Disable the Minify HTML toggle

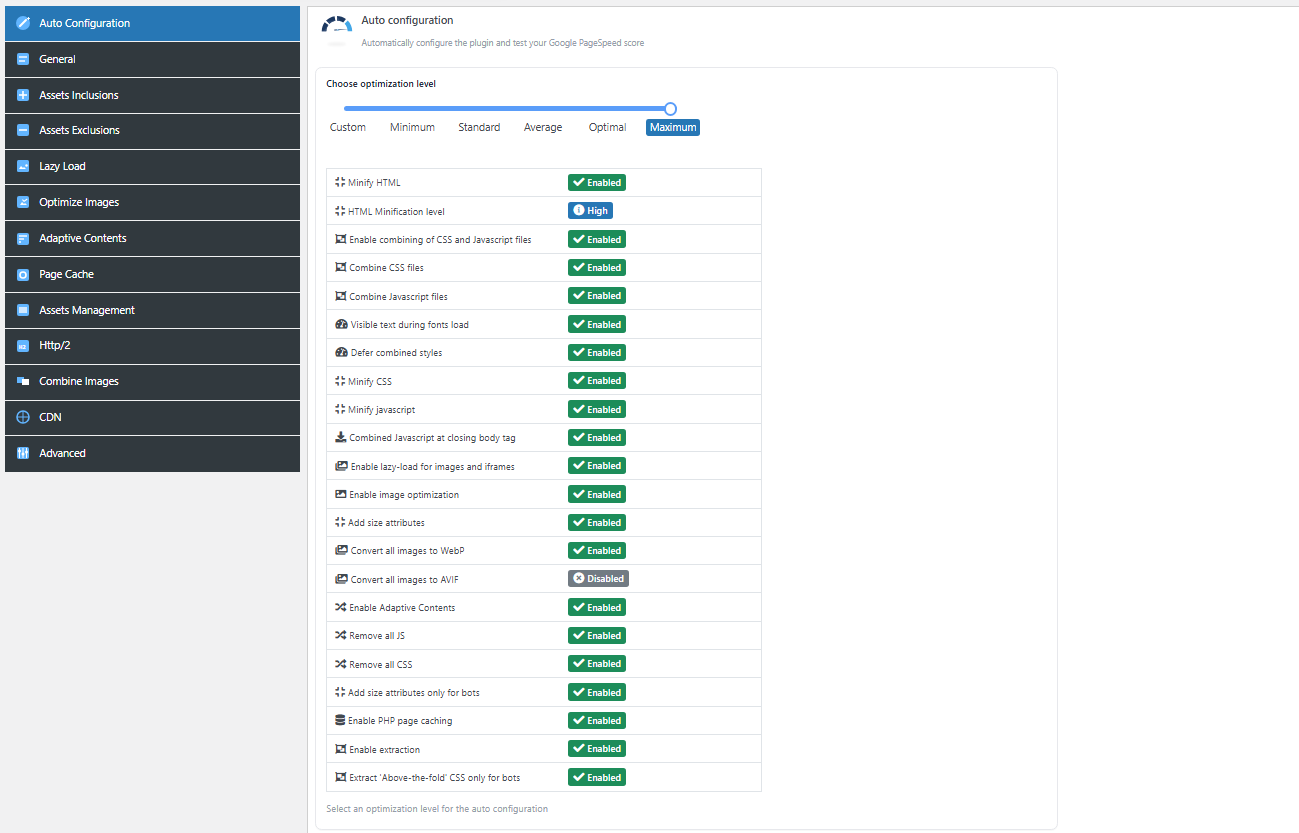pos(596,182)
